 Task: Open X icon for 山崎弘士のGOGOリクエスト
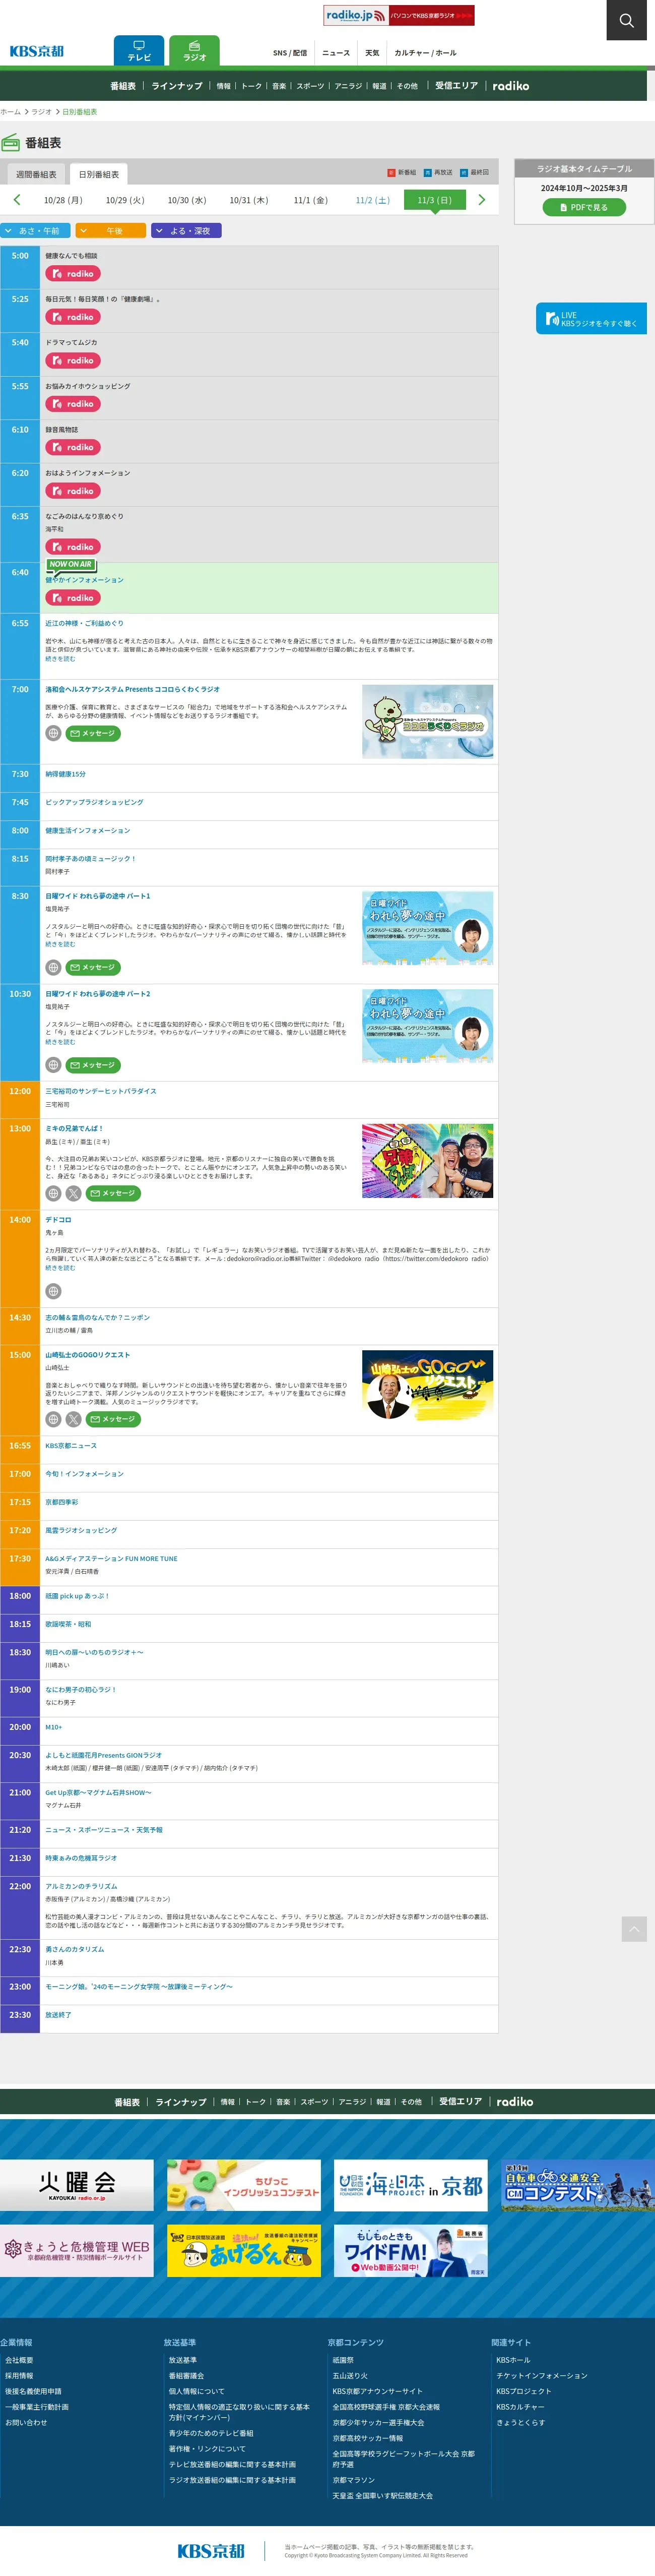[73, 1420]
